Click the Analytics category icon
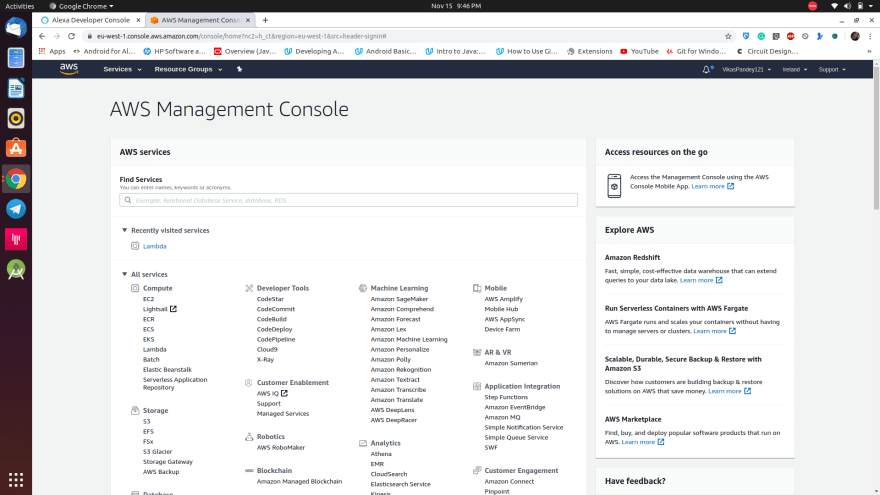The width and height of the screenshot is (880, 495). click(363, 443)
